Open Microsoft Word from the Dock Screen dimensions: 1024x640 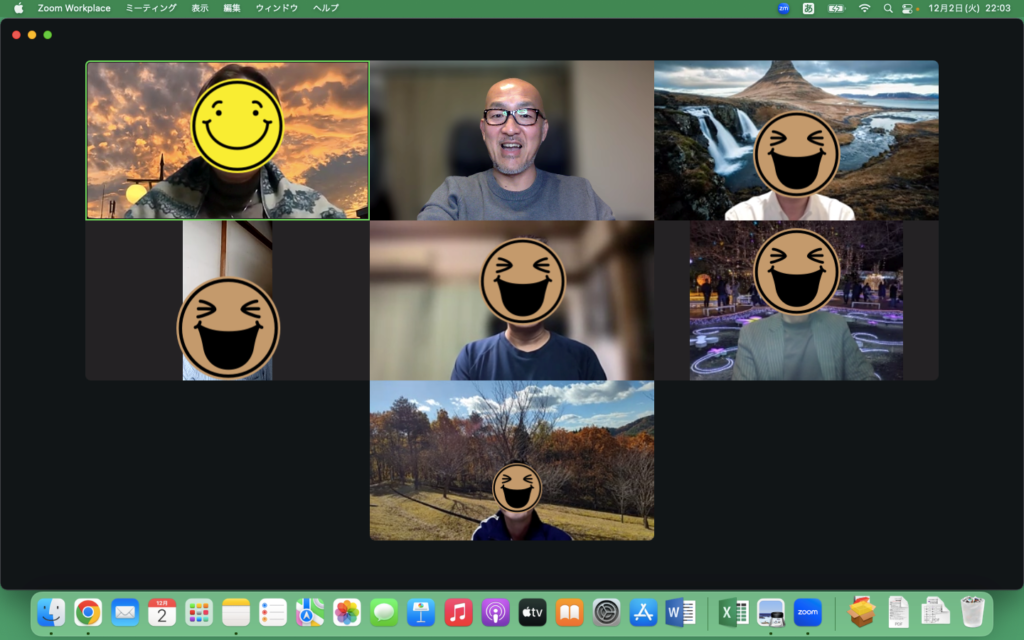(x=680, y=612)
